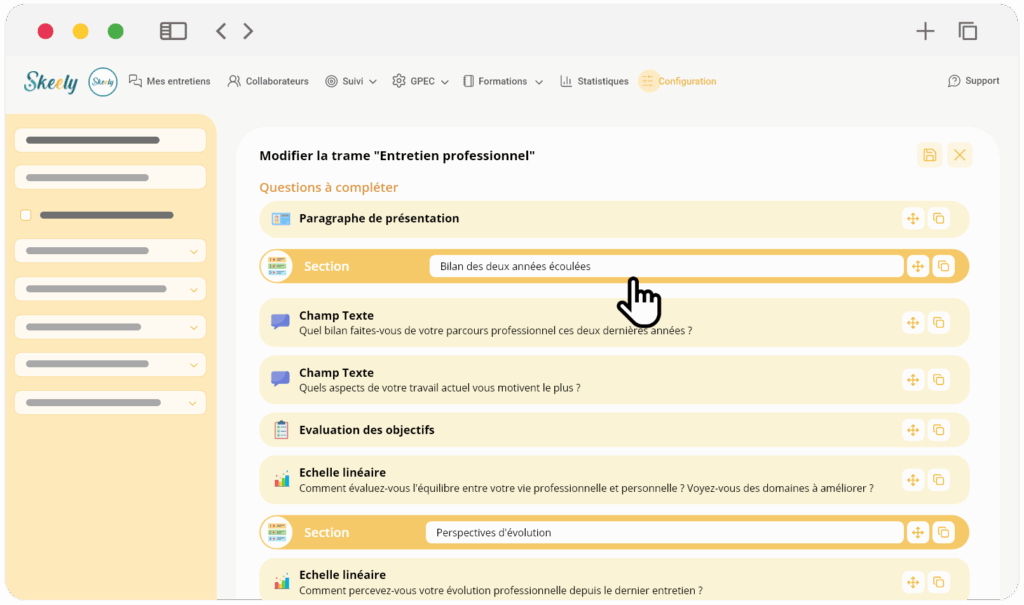Click the Paragraphe de présentation type icon

281,219
